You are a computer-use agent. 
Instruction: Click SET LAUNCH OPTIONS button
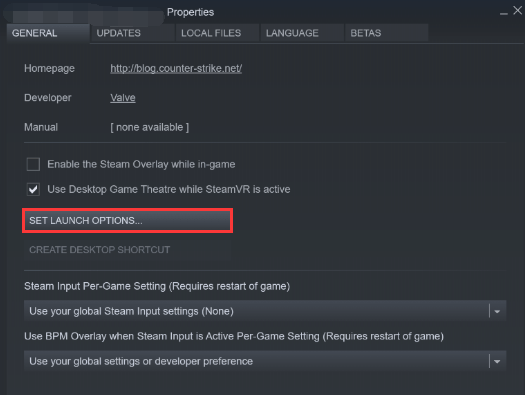128,221
